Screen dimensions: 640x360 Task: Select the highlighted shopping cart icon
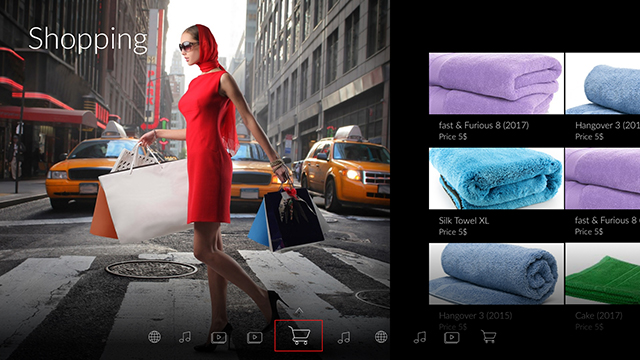(x=299, y=336)
